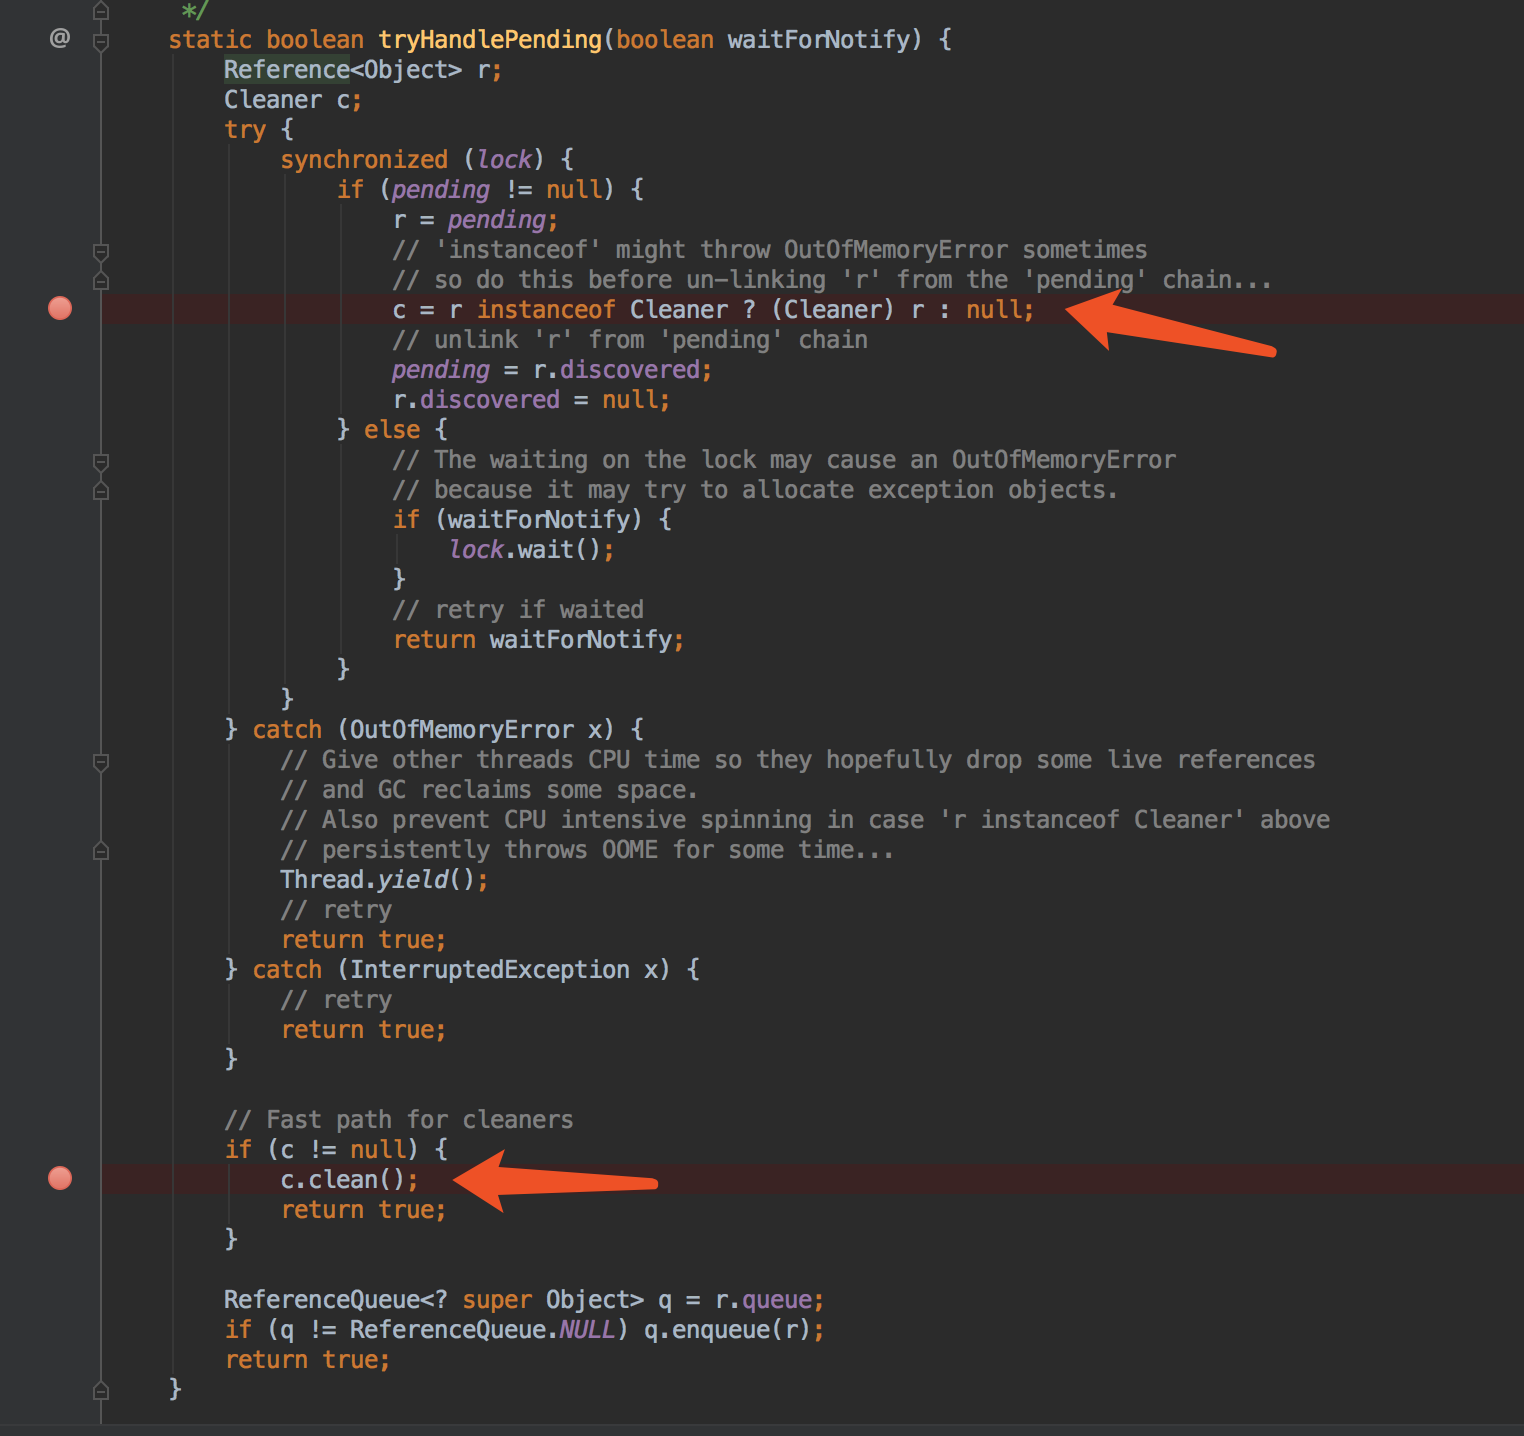Fold comment starting 'Give other threads CPU time'
Viewport: 1524px width, 1436px height.
pos(101,762)
